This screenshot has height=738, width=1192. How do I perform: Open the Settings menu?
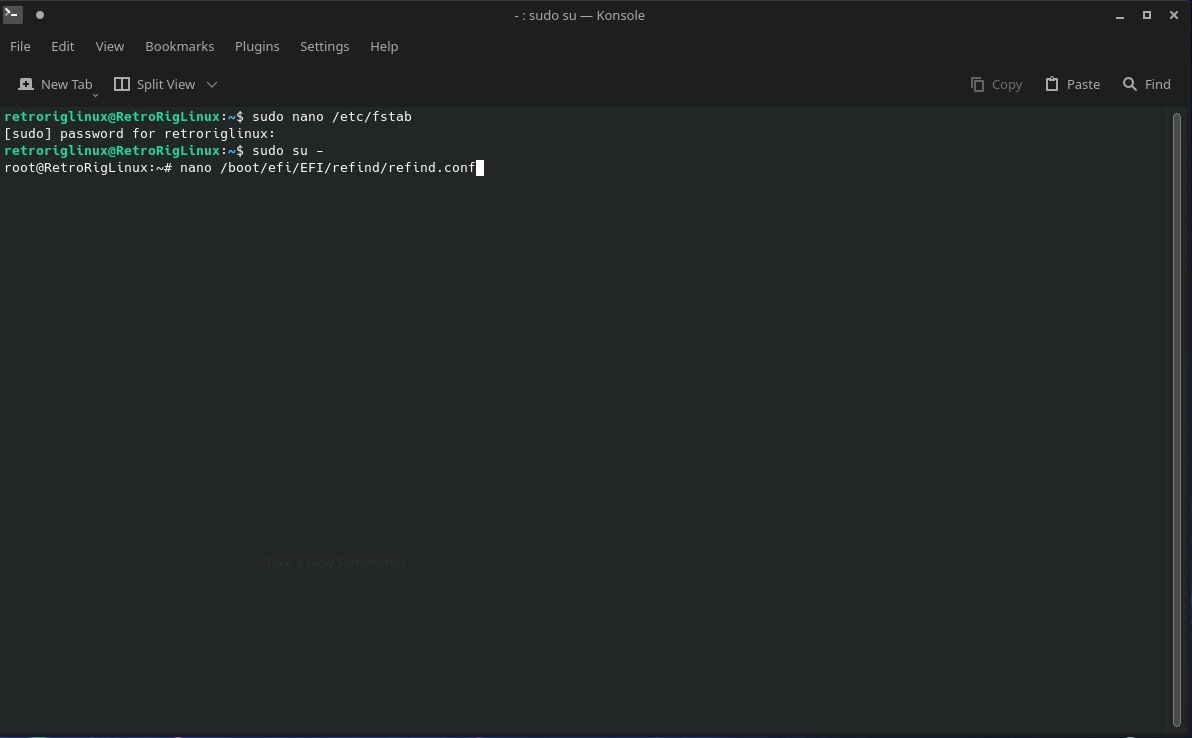coord(325,47)
